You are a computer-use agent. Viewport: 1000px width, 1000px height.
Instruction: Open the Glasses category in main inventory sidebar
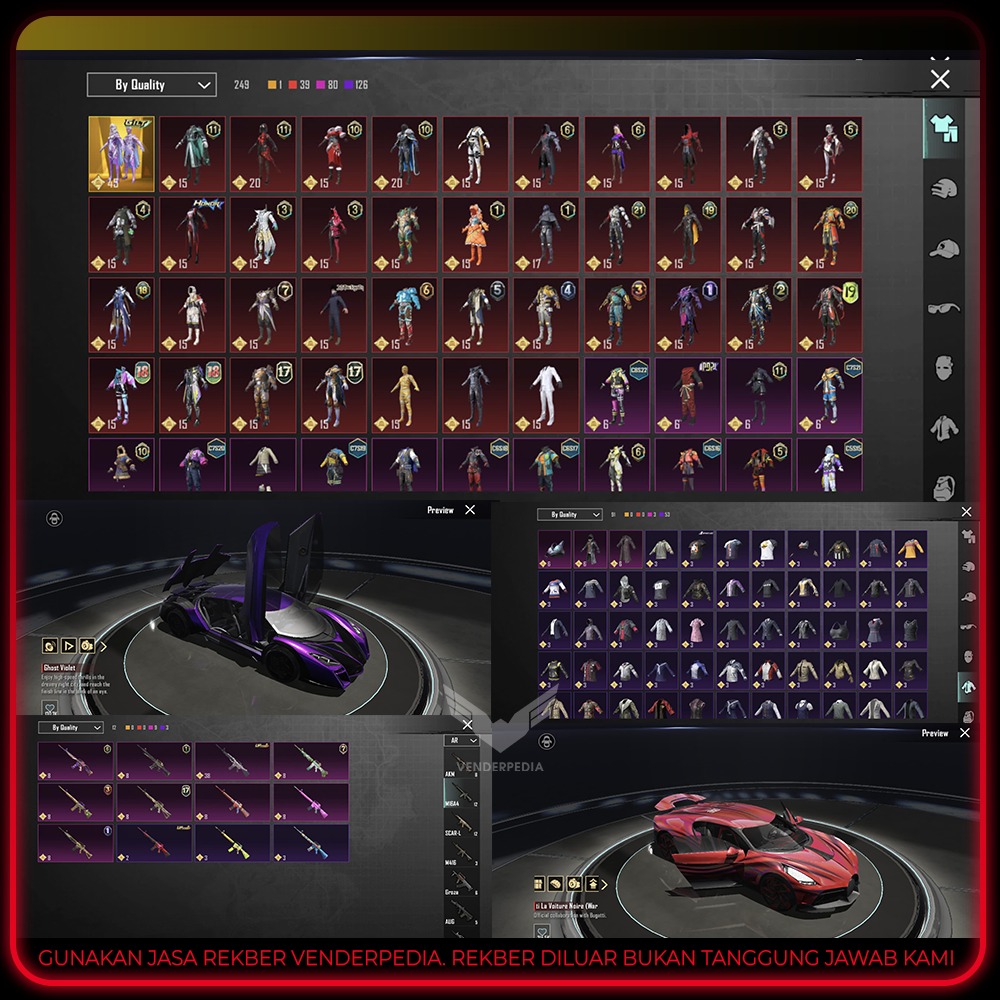click(944, 309)
